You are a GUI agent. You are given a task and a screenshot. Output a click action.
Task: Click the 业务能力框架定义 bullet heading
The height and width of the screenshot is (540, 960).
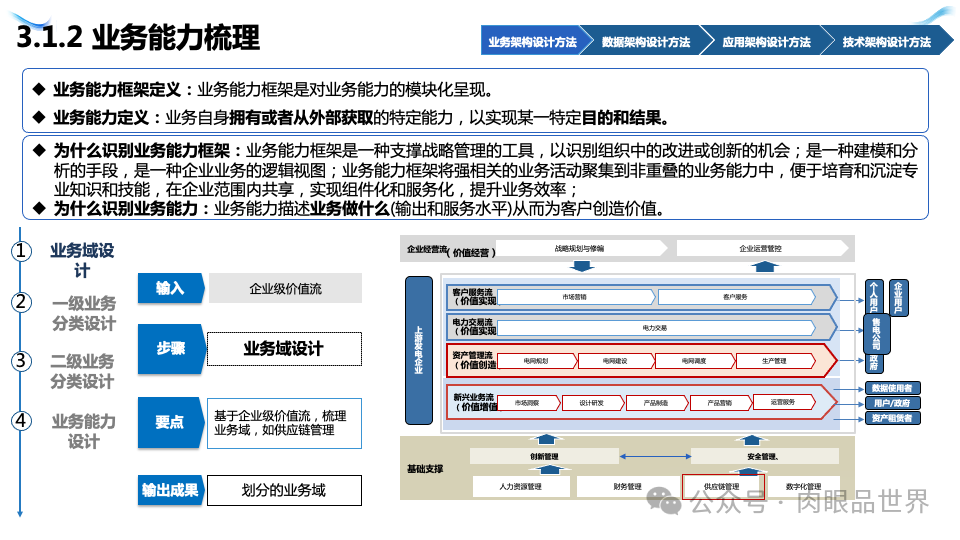coord(117,89)
